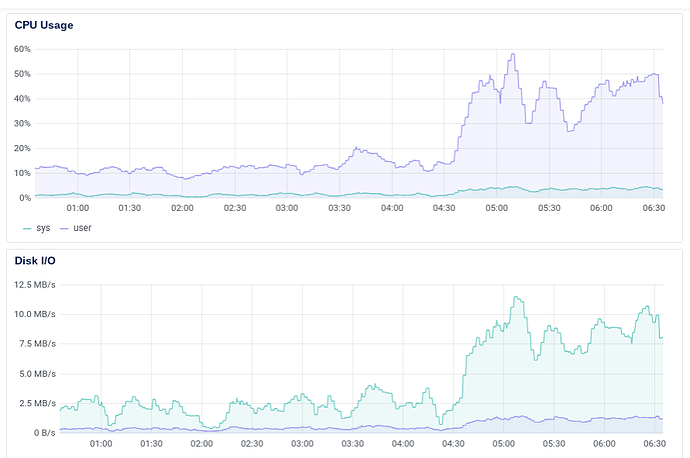Click the 40% label on CPU axis
Image resolution: width=690 pixels, height=458 pixels.
tap(22, 99)
